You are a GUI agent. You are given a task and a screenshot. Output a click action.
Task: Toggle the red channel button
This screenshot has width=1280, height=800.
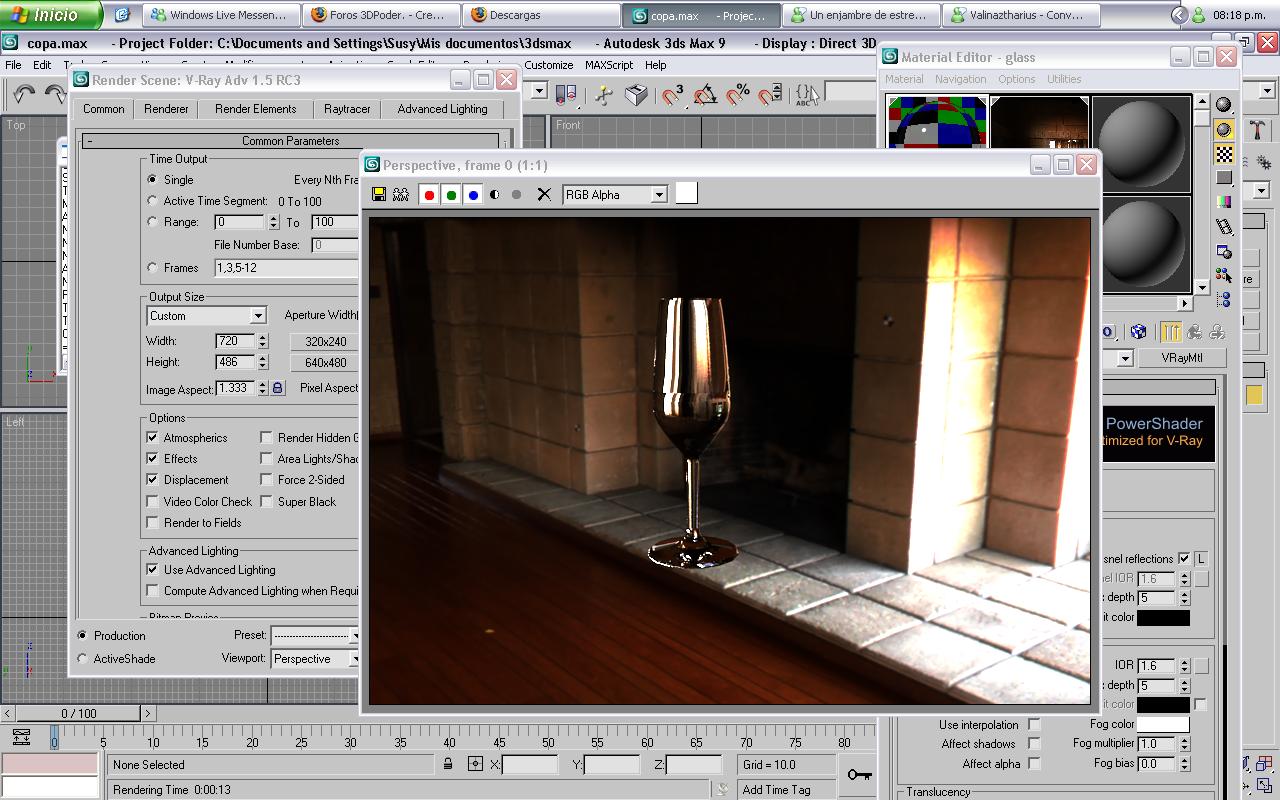(429, 195)
